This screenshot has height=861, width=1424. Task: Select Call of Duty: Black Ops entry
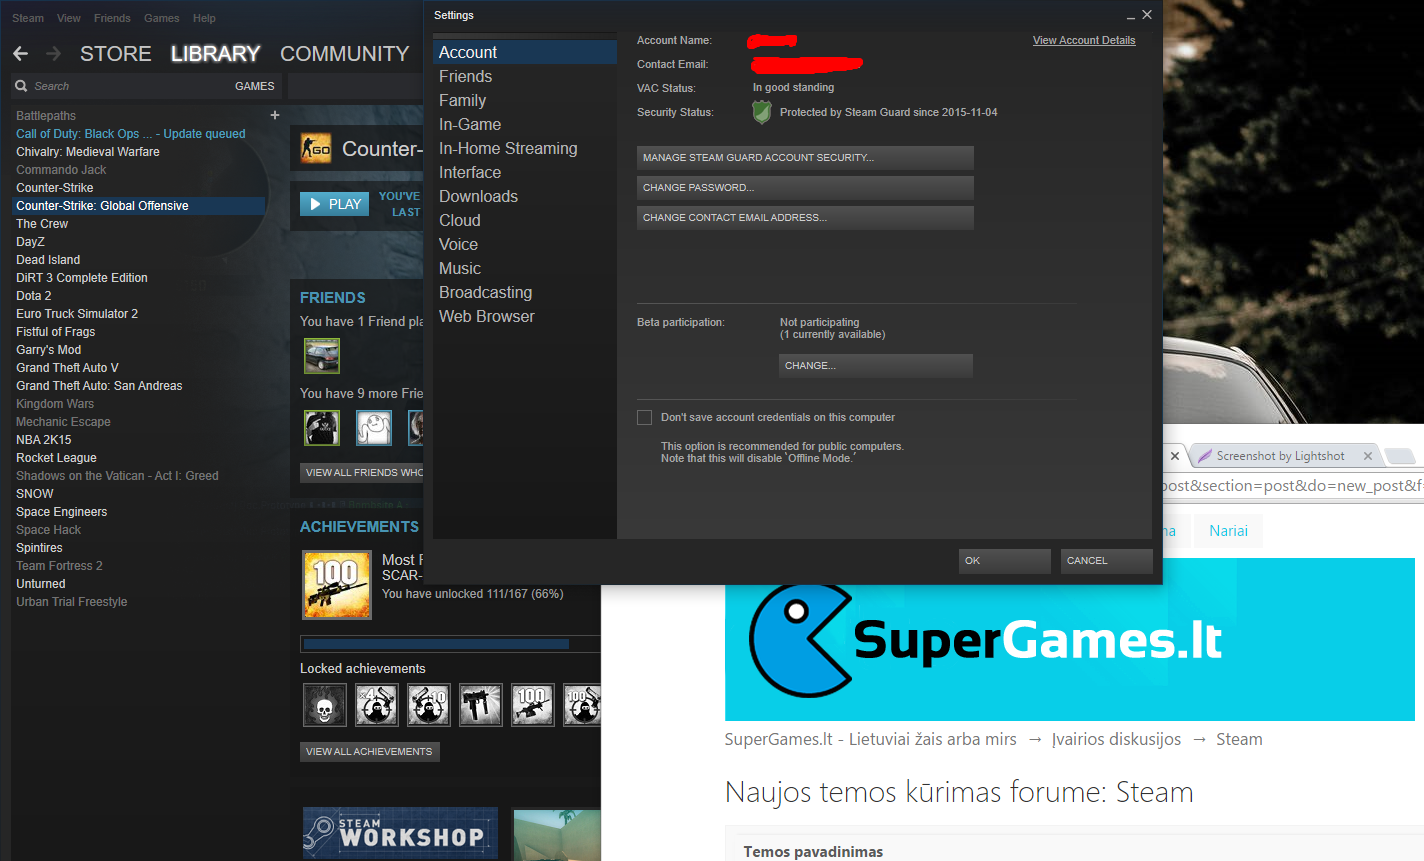pyautogui.click(x=131, y=134)
